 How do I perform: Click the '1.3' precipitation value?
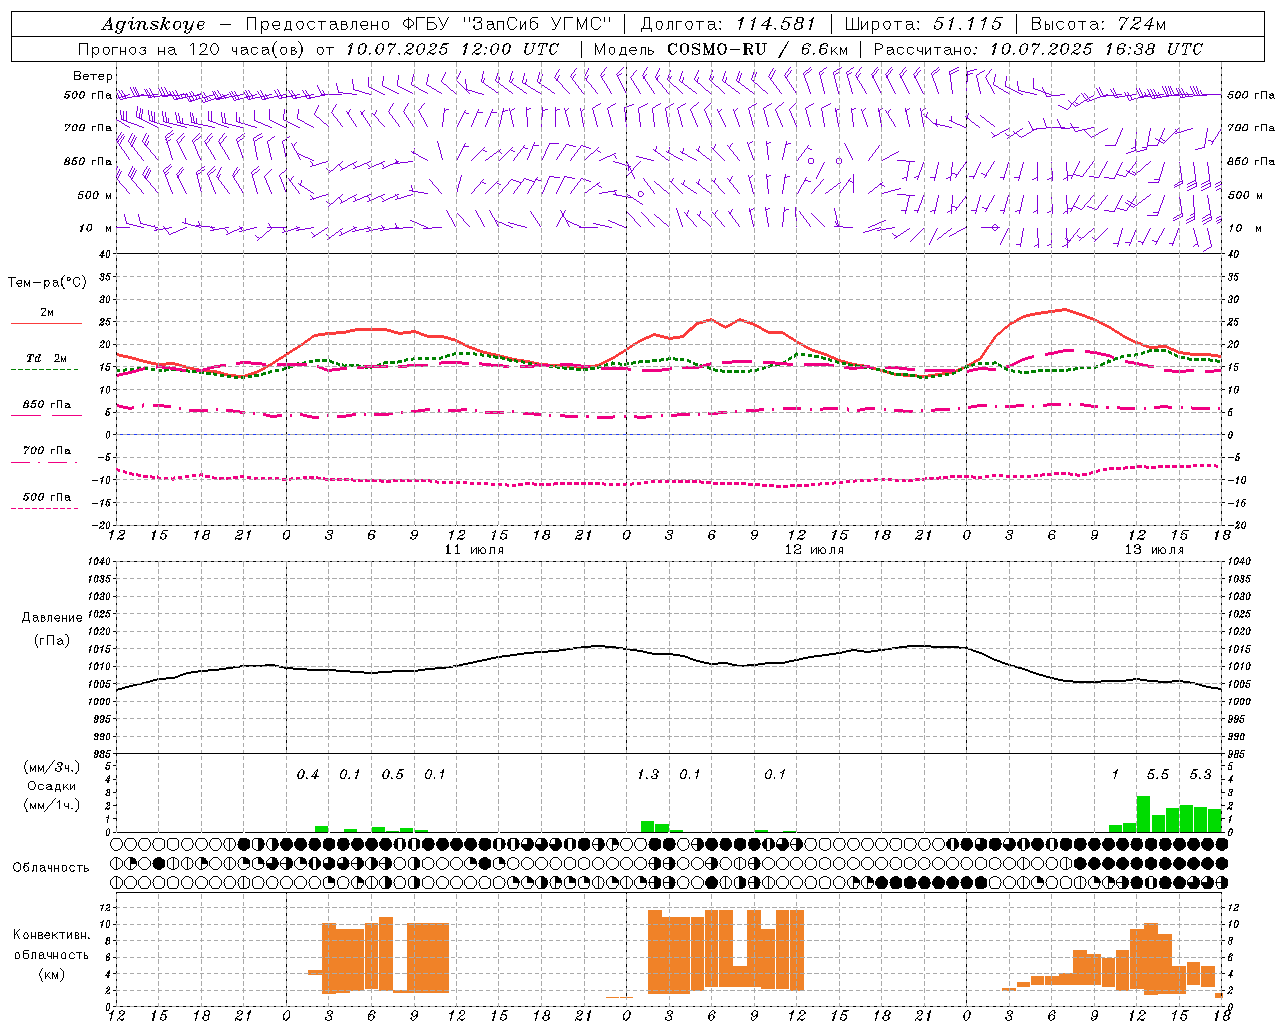(x=648, y=775)
